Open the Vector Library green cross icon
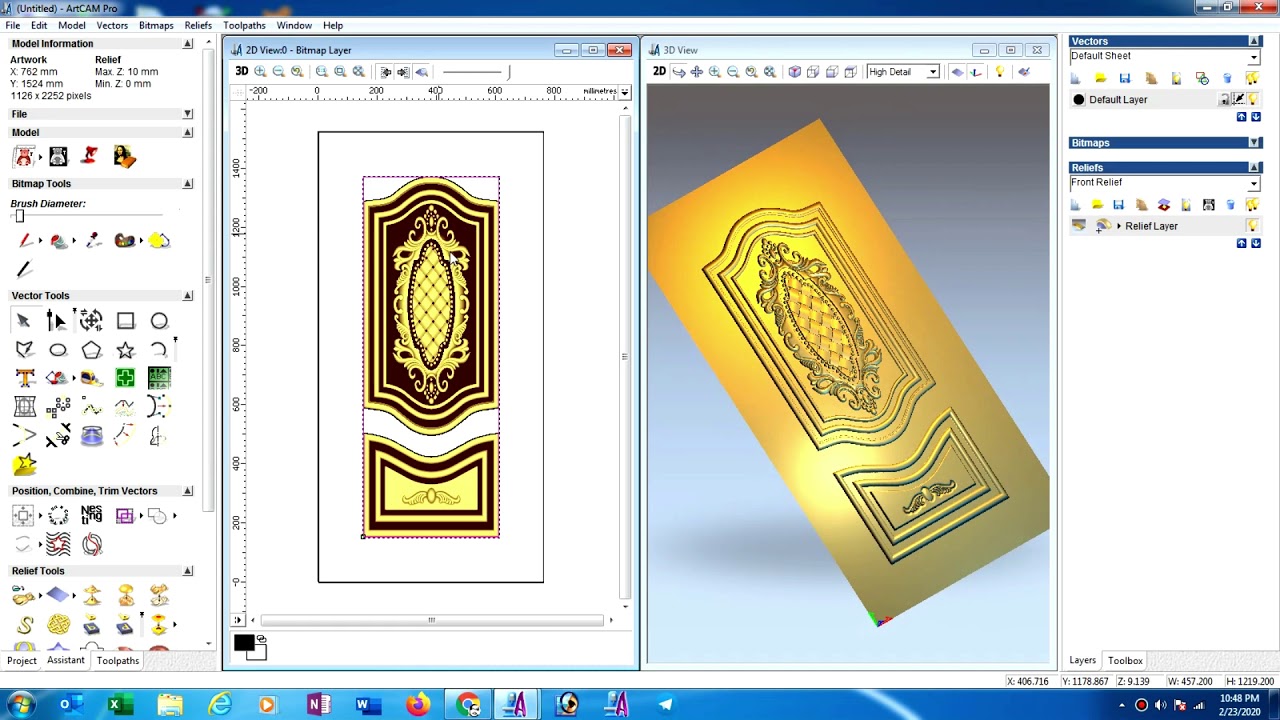Image resolution: width=1280 pixels, height=720 pixels. (125, 378)
